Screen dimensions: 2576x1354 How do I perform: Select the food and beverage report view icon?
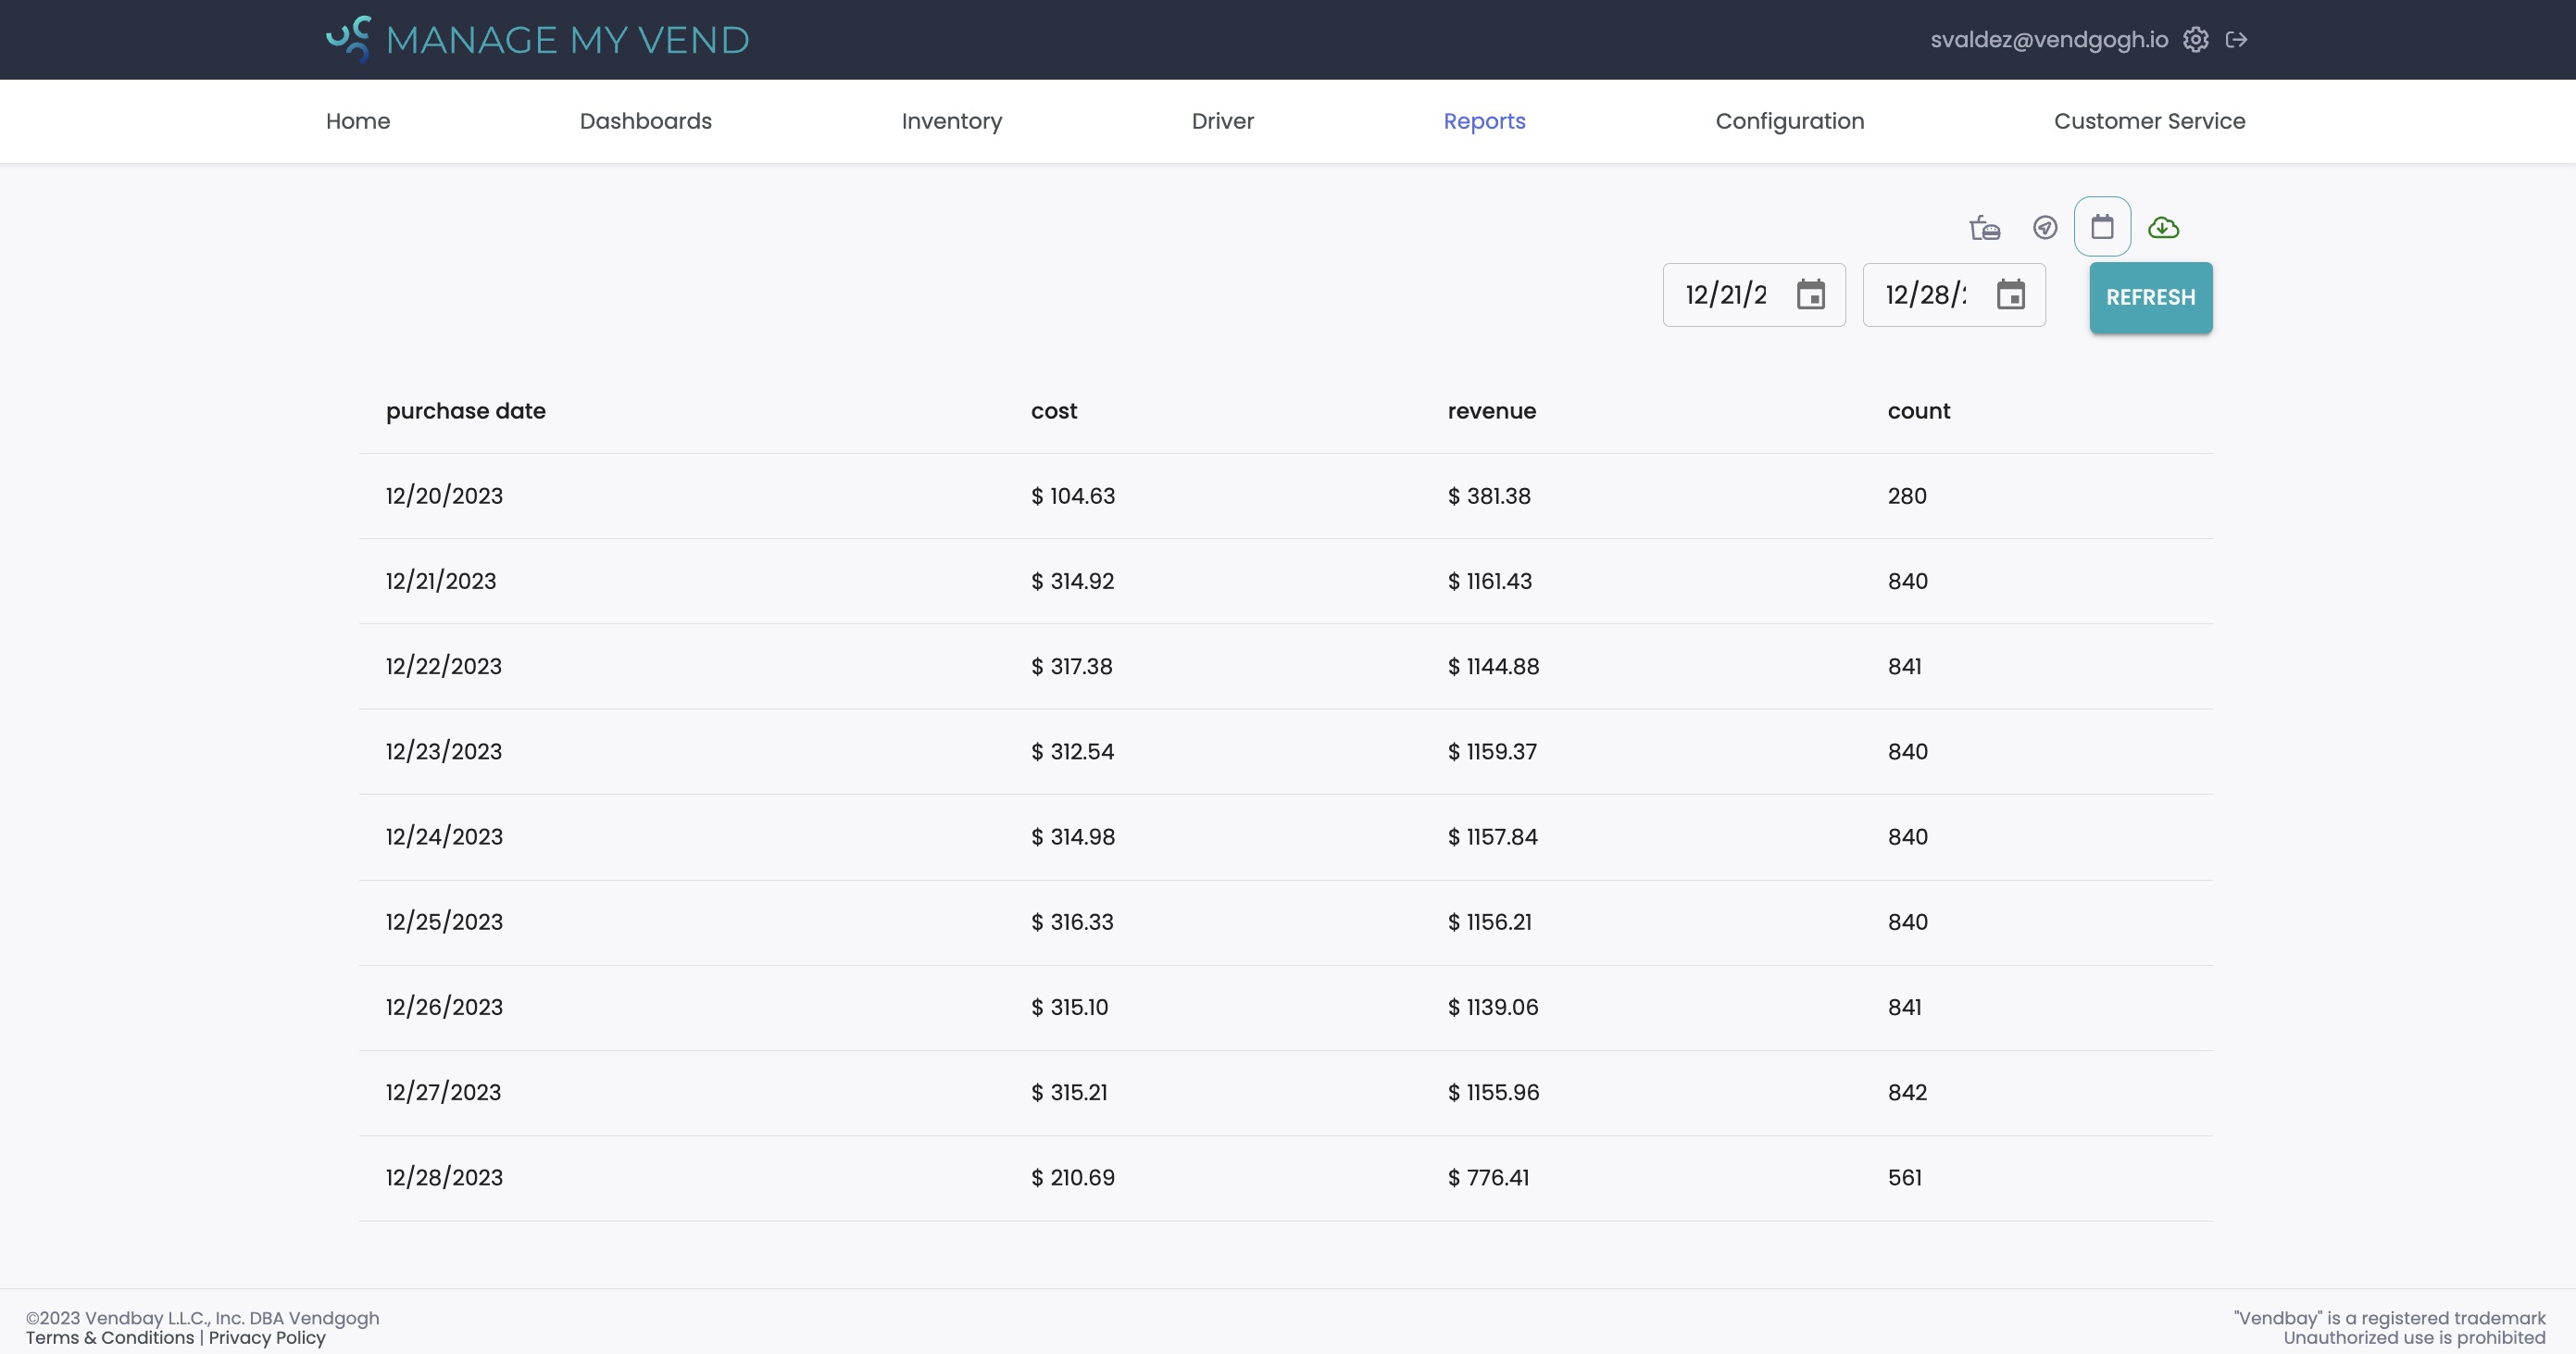1985,227
